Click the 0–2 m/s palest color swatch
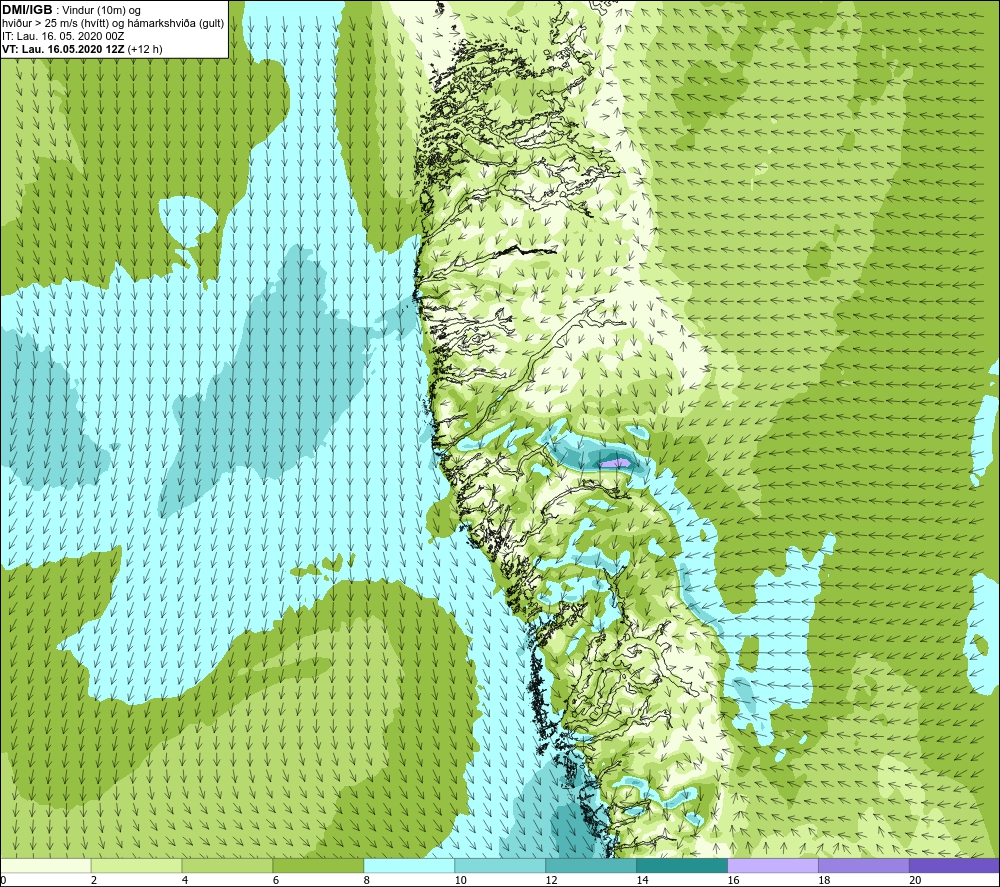The height and width of the screenshot is (887, 1000). (46, 865)
